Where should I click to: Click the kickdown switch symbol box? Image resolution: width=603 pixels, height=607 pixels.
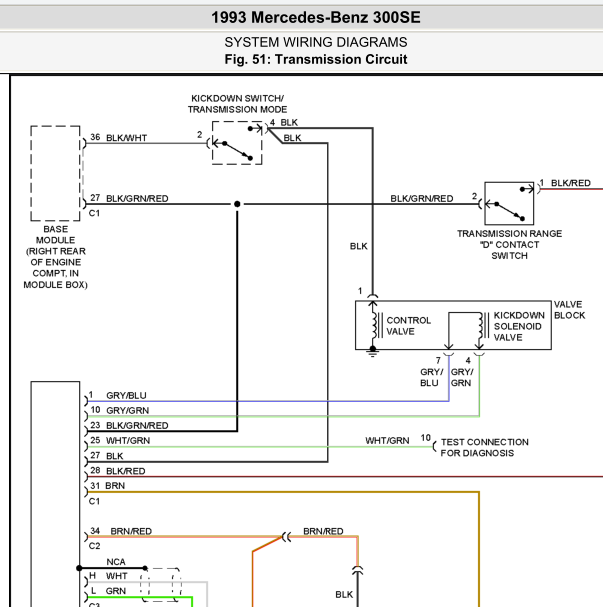[237, 143]
